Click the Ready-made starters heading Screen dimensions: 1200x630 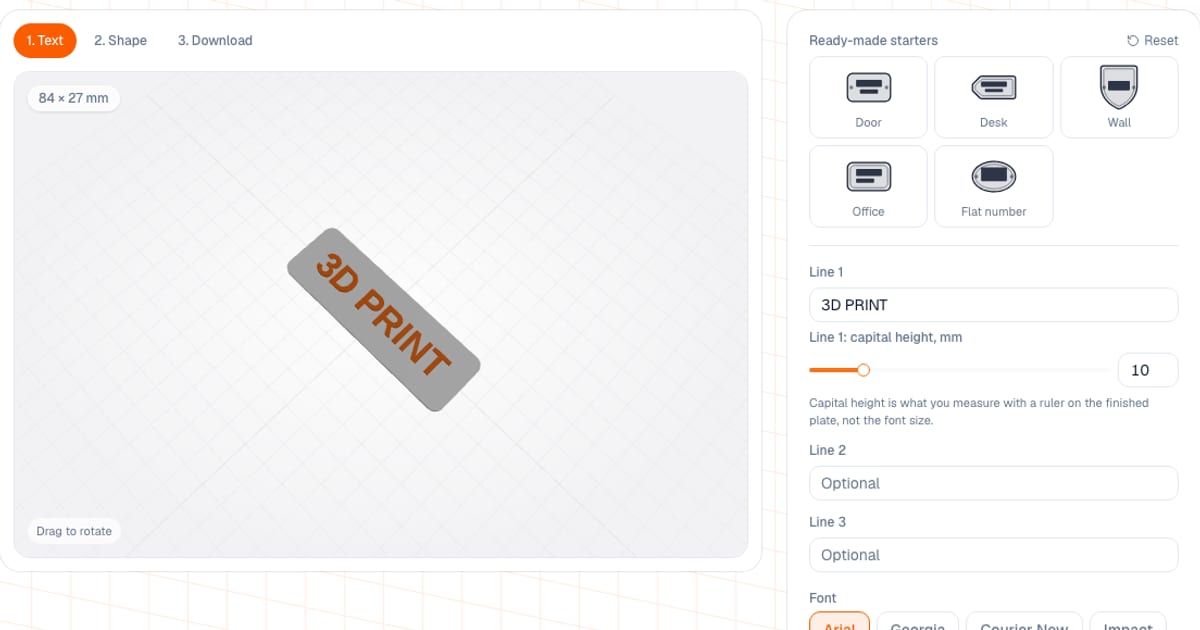click(873, 41)
